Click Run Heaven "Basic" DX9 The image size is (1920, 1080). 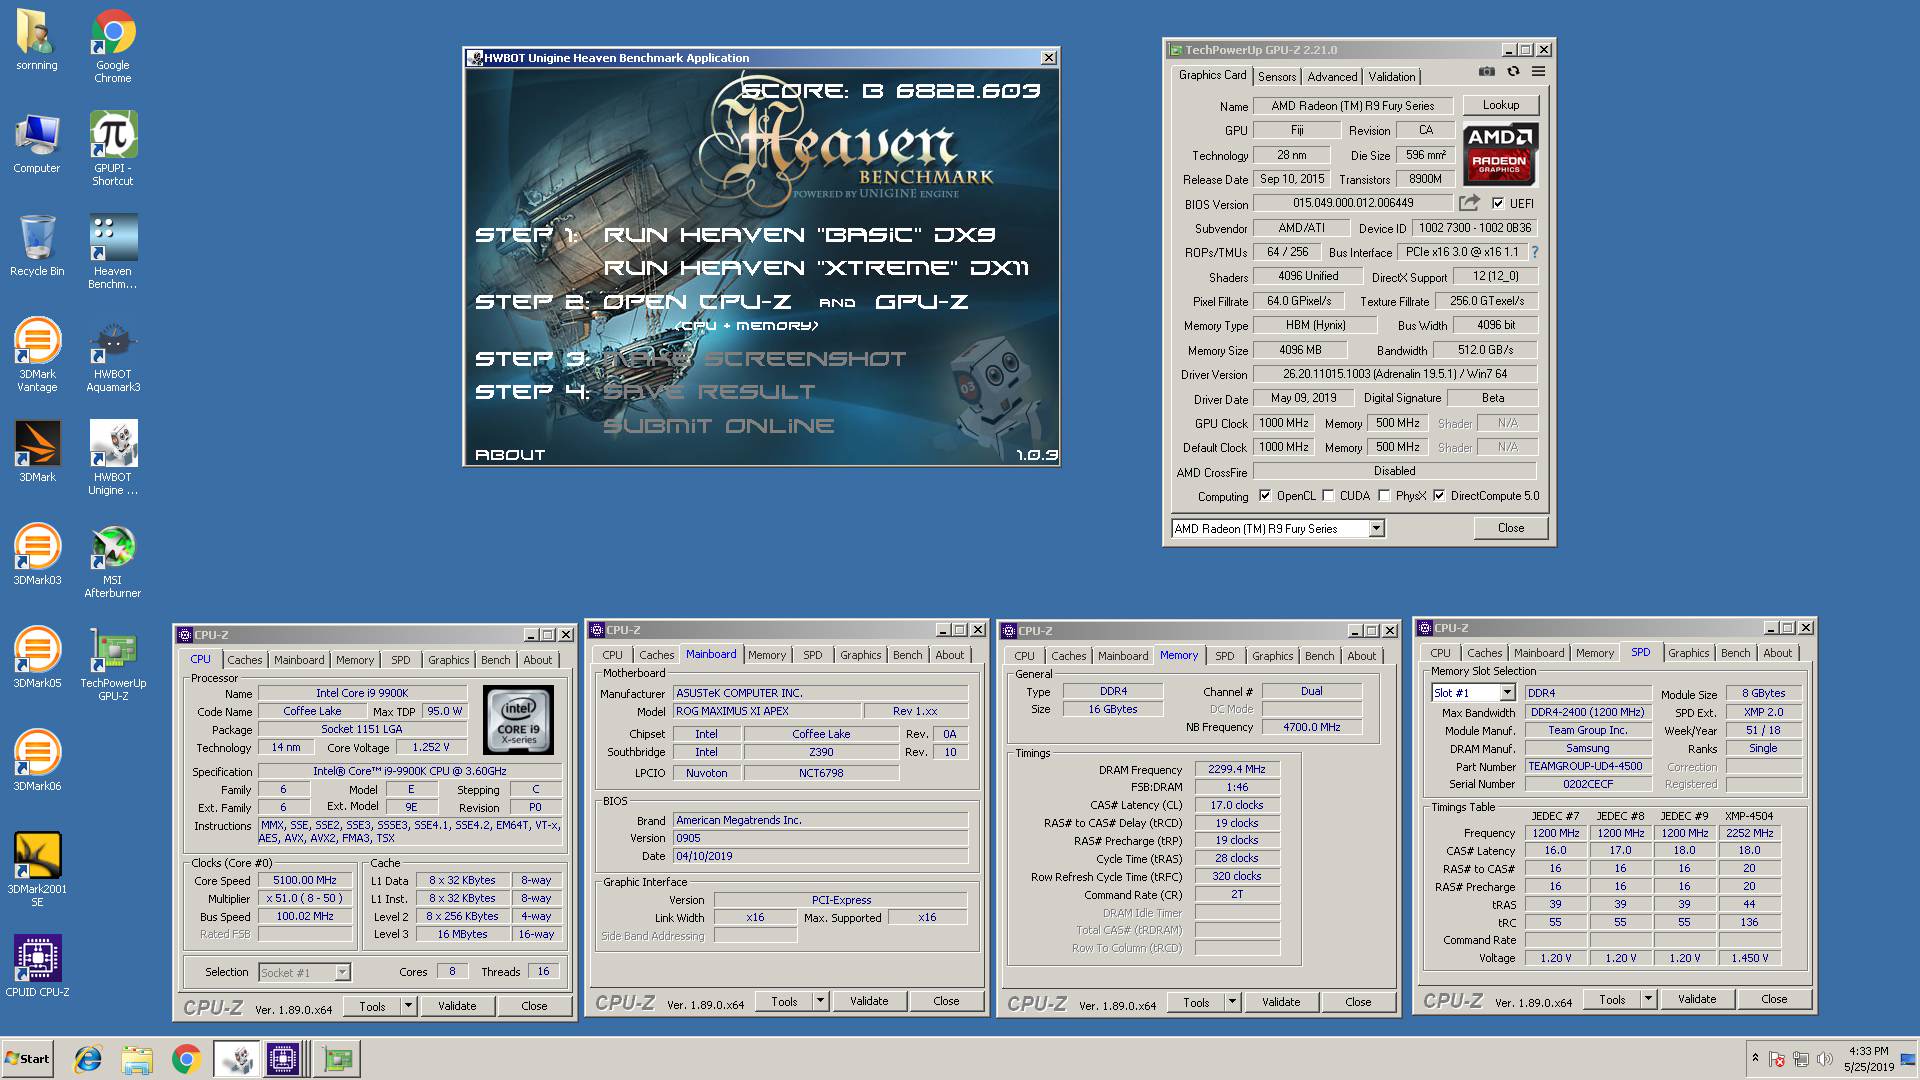[x=799, y=235]
